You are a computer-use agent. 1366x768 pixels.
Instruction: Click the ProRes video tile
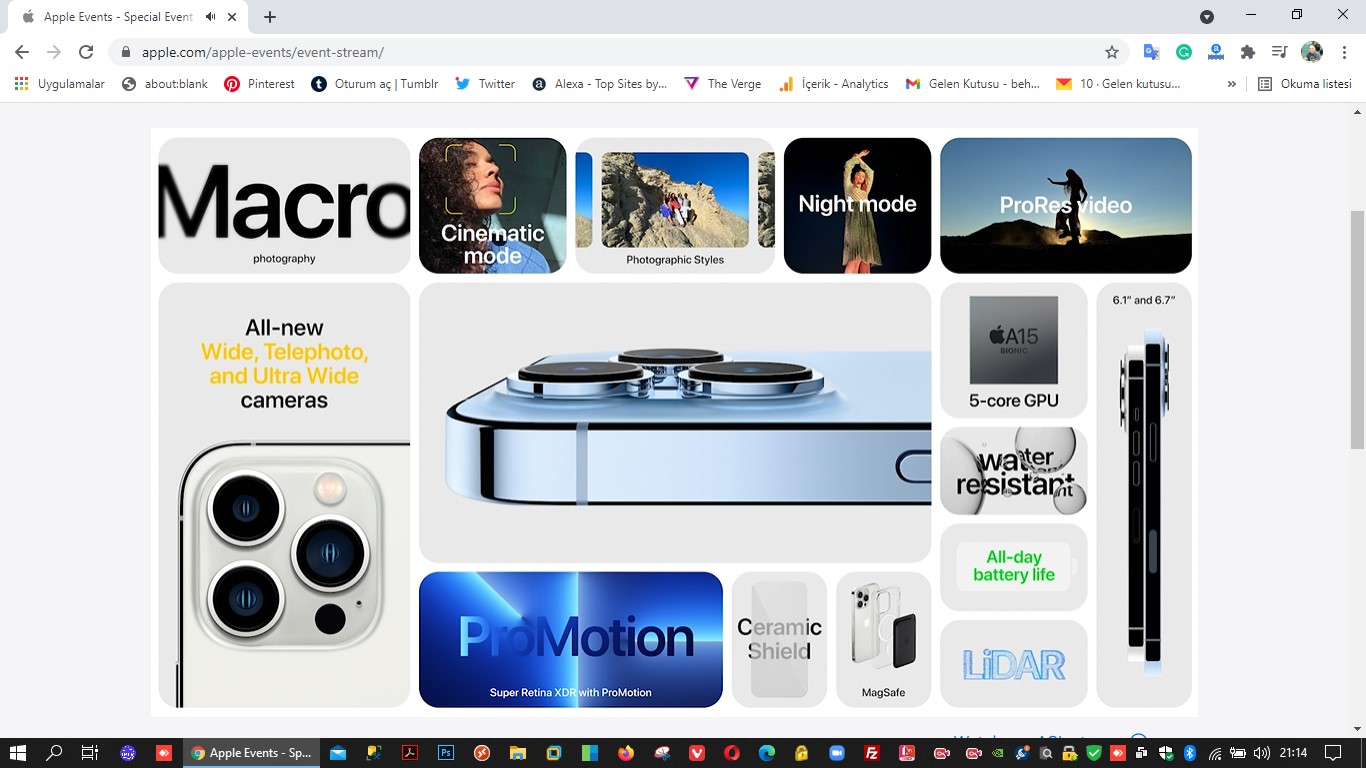coord(1066,205)
